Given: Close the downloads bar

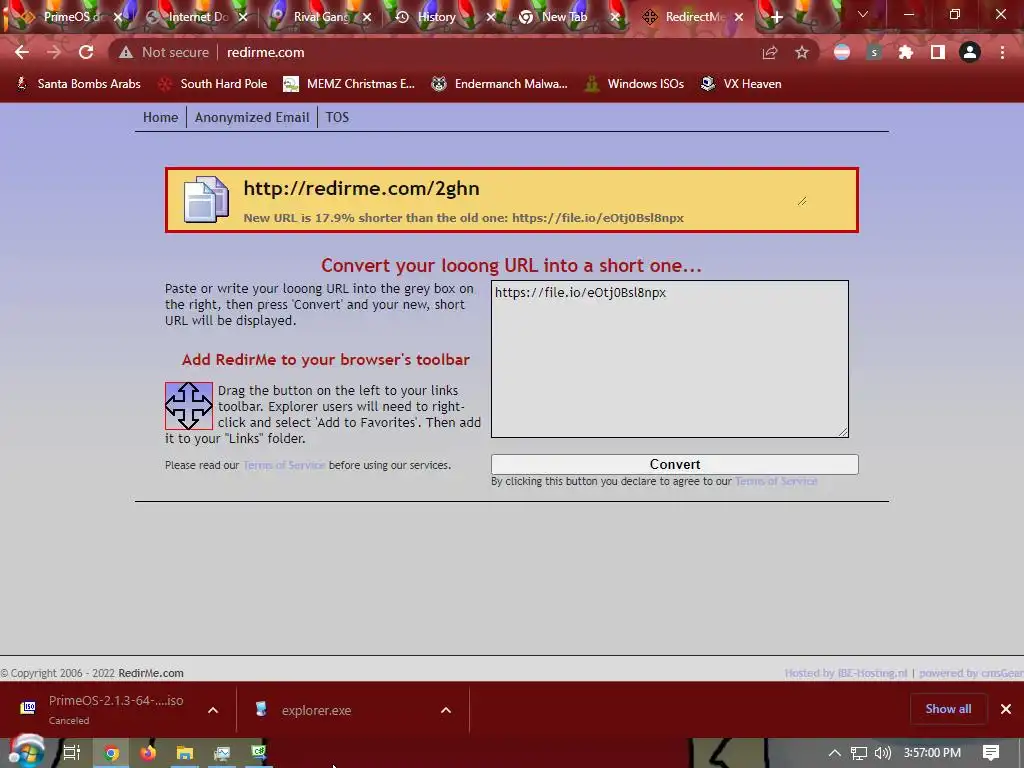Looking at the screenshot, I should click(1006, 709).
